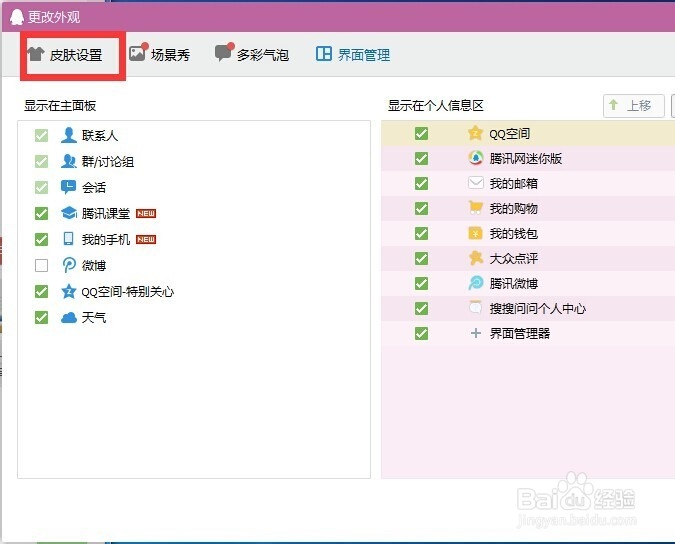The image size is (675, 544).
Task: Click the 上移 move-up button
Action: click(x=634, y=105)
